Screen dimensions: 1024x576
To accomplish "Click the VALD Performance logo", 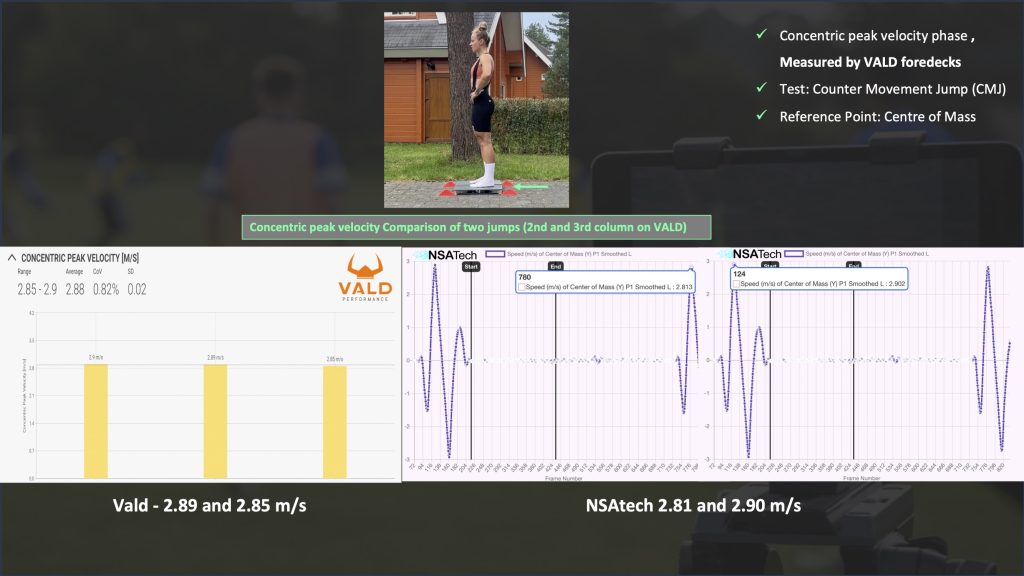I will [367, 279].
